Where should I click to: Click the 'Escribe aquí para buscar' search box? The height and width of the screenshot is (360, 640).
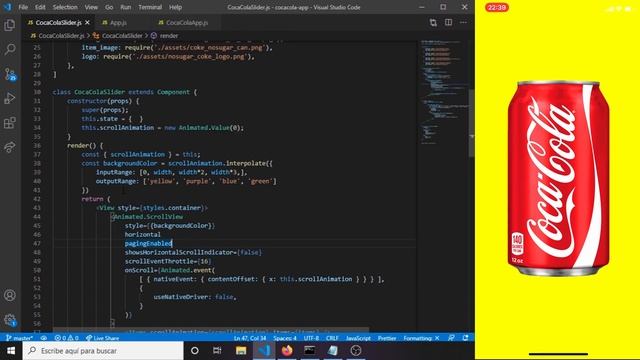[103, 351]
